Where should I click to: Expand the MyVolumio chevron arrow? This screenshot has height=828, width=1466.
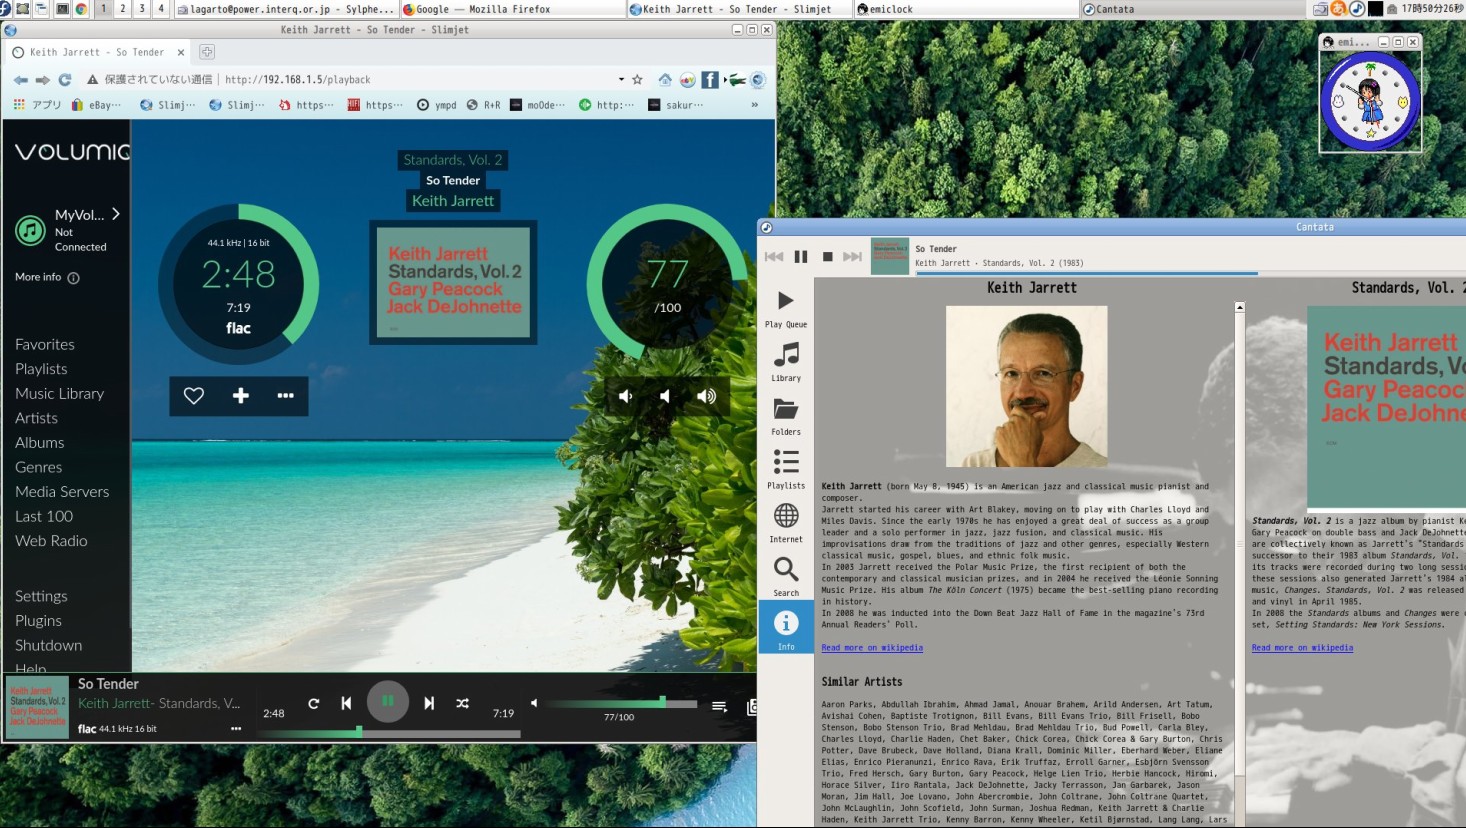pyautogui.click(x=116, y=214)
